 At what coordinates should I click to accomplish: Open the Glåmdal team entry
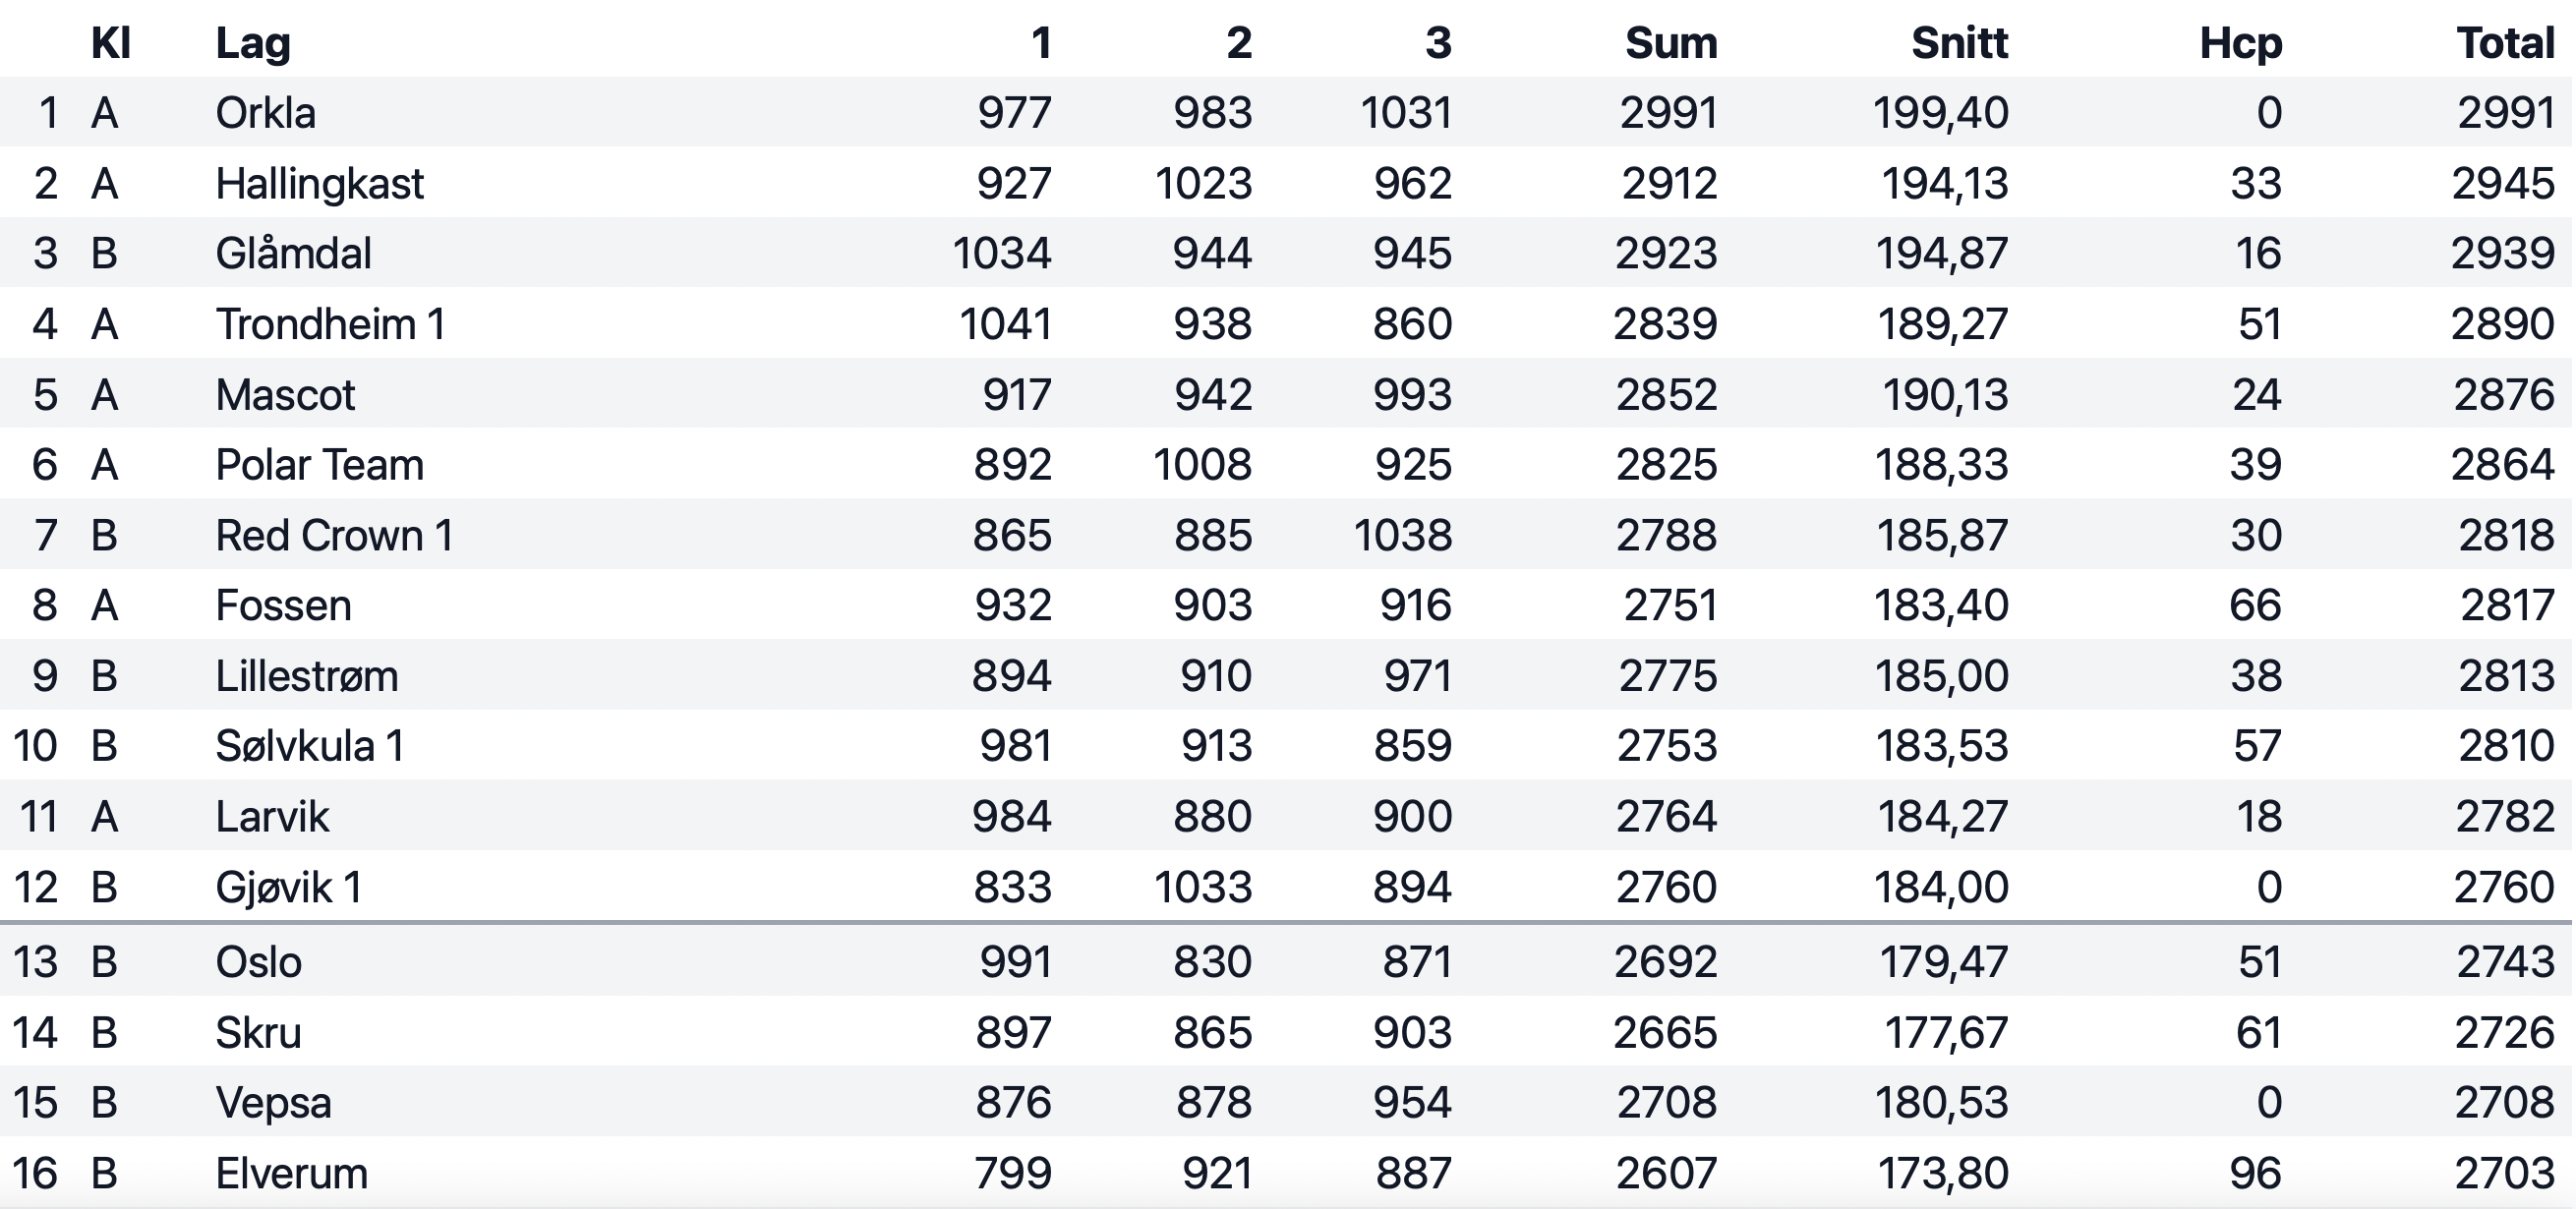click(293, 253)
